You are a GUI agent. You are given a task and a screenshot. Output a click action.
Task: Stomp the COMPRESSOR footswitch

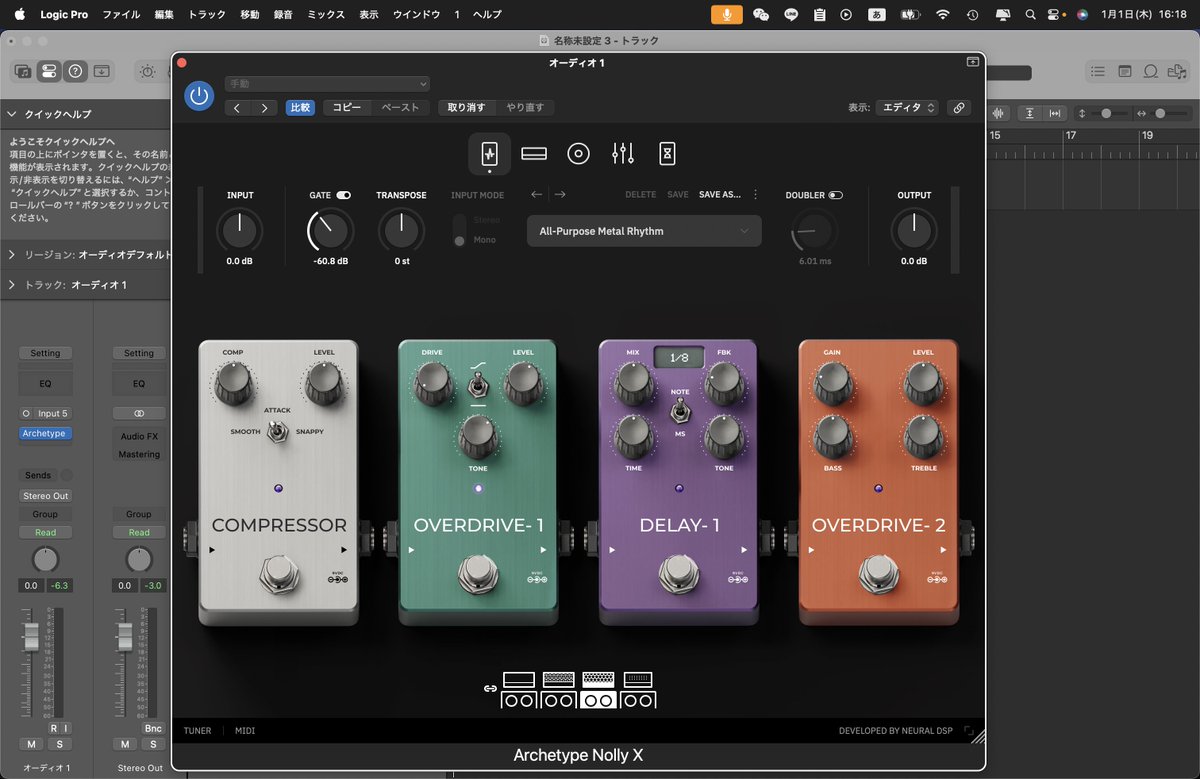point(279,573)
